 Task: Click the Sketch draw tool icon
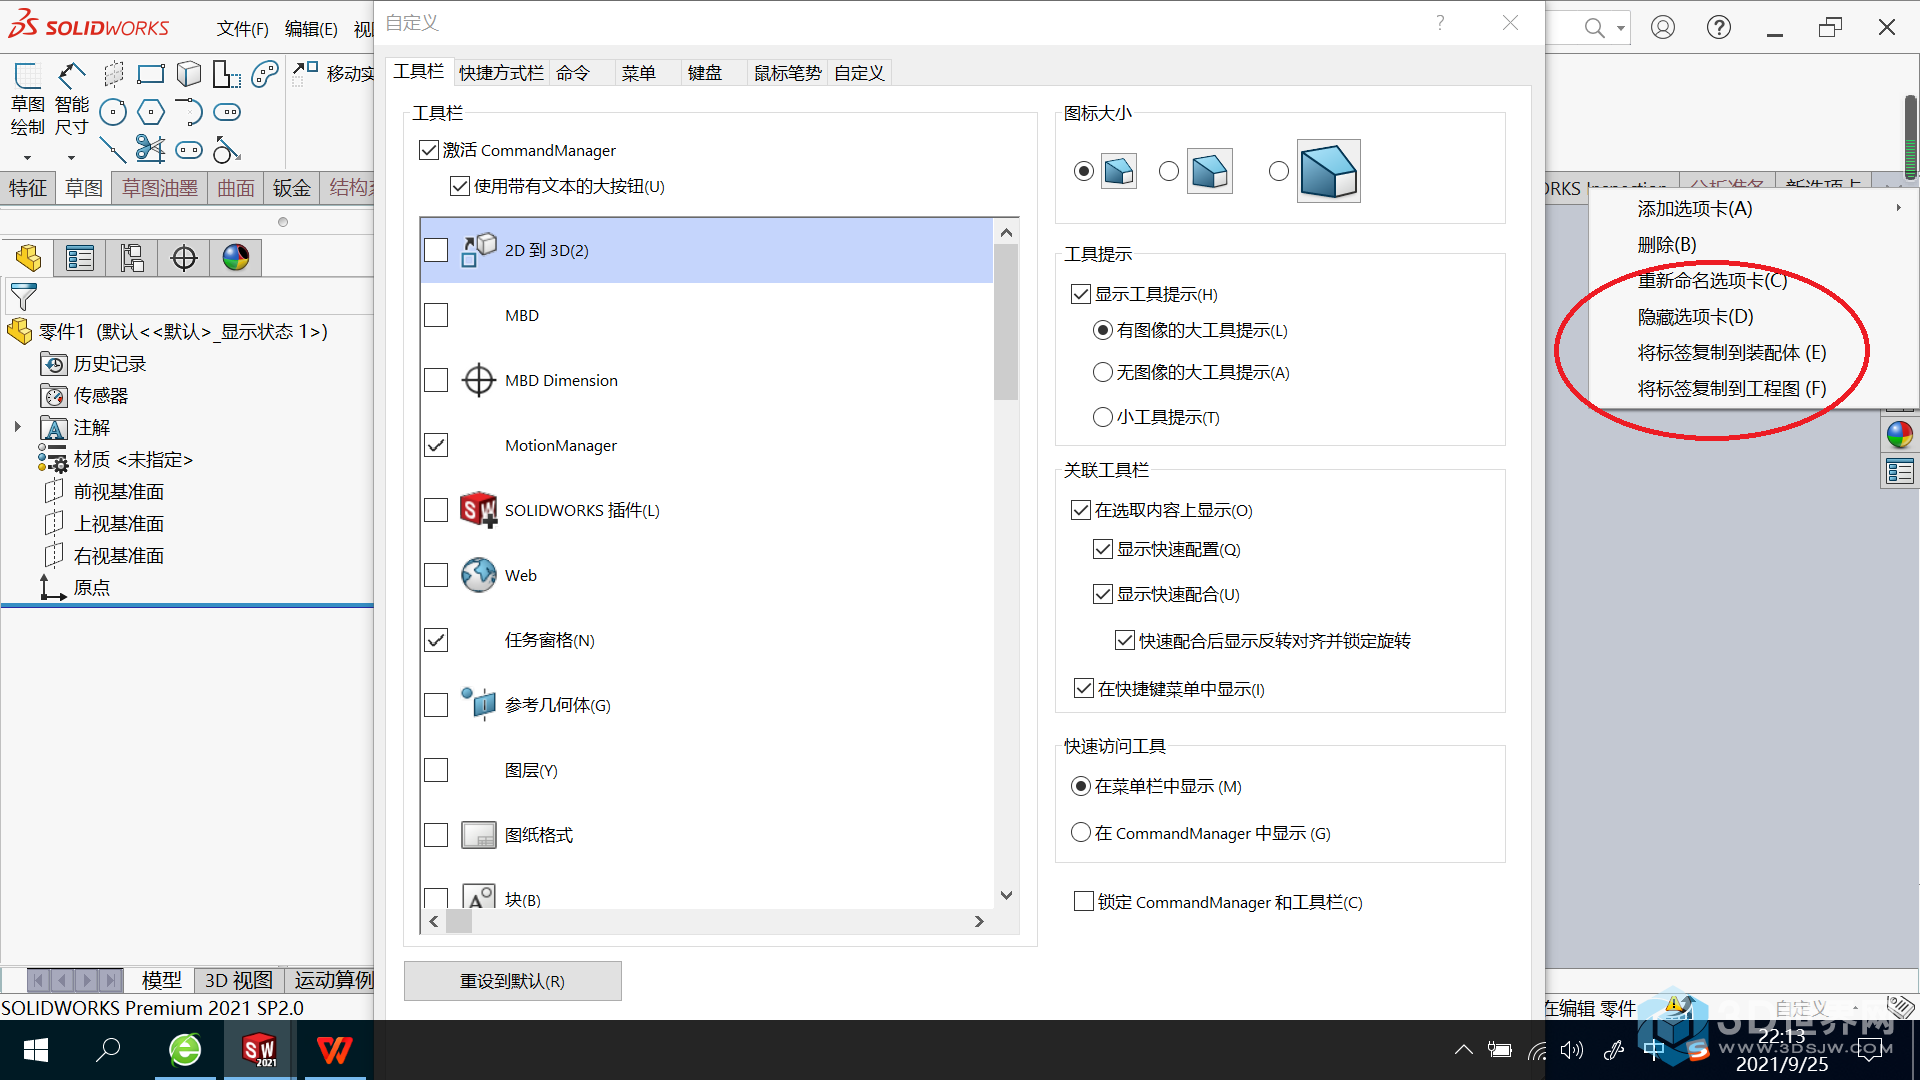pyautogui.click(x=27, y=75)
